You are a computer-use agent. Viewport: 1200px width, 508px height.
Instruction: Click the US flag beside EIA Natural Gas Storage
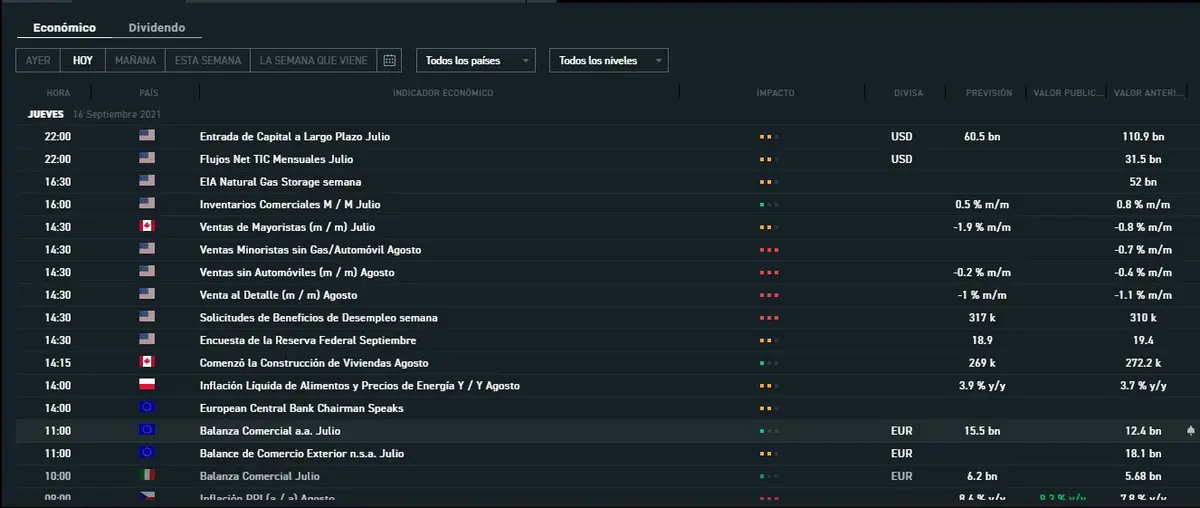click(147, 182)
